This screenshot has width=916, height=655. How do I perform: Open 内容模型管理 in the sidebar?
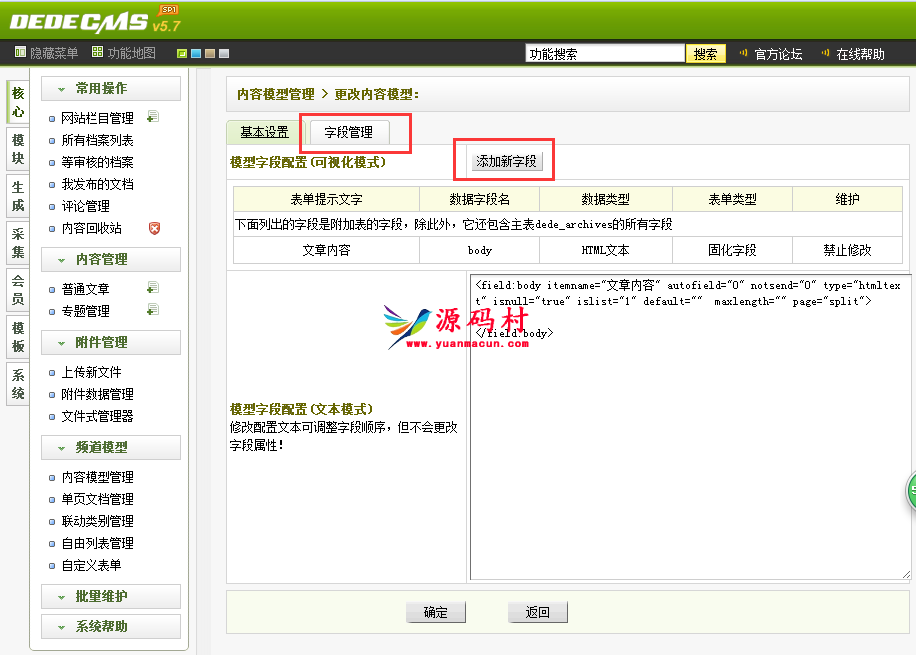(97, 478)
